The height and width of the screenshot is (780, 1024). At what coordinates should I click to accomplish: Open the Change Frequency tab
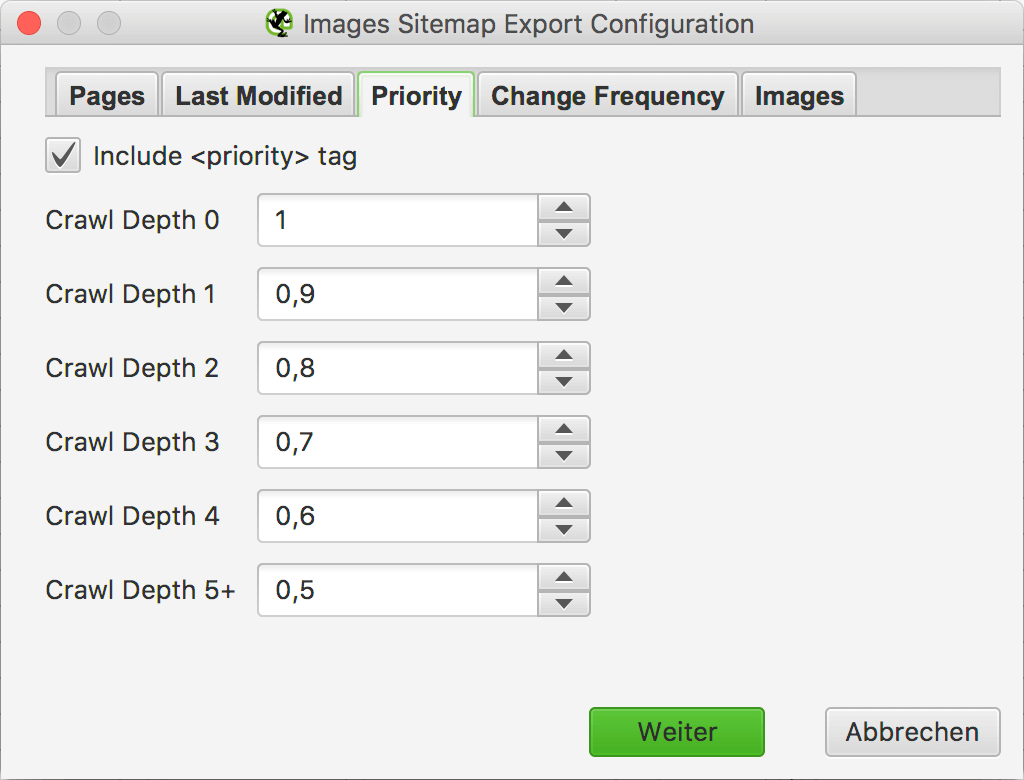(x=607, y=95)
